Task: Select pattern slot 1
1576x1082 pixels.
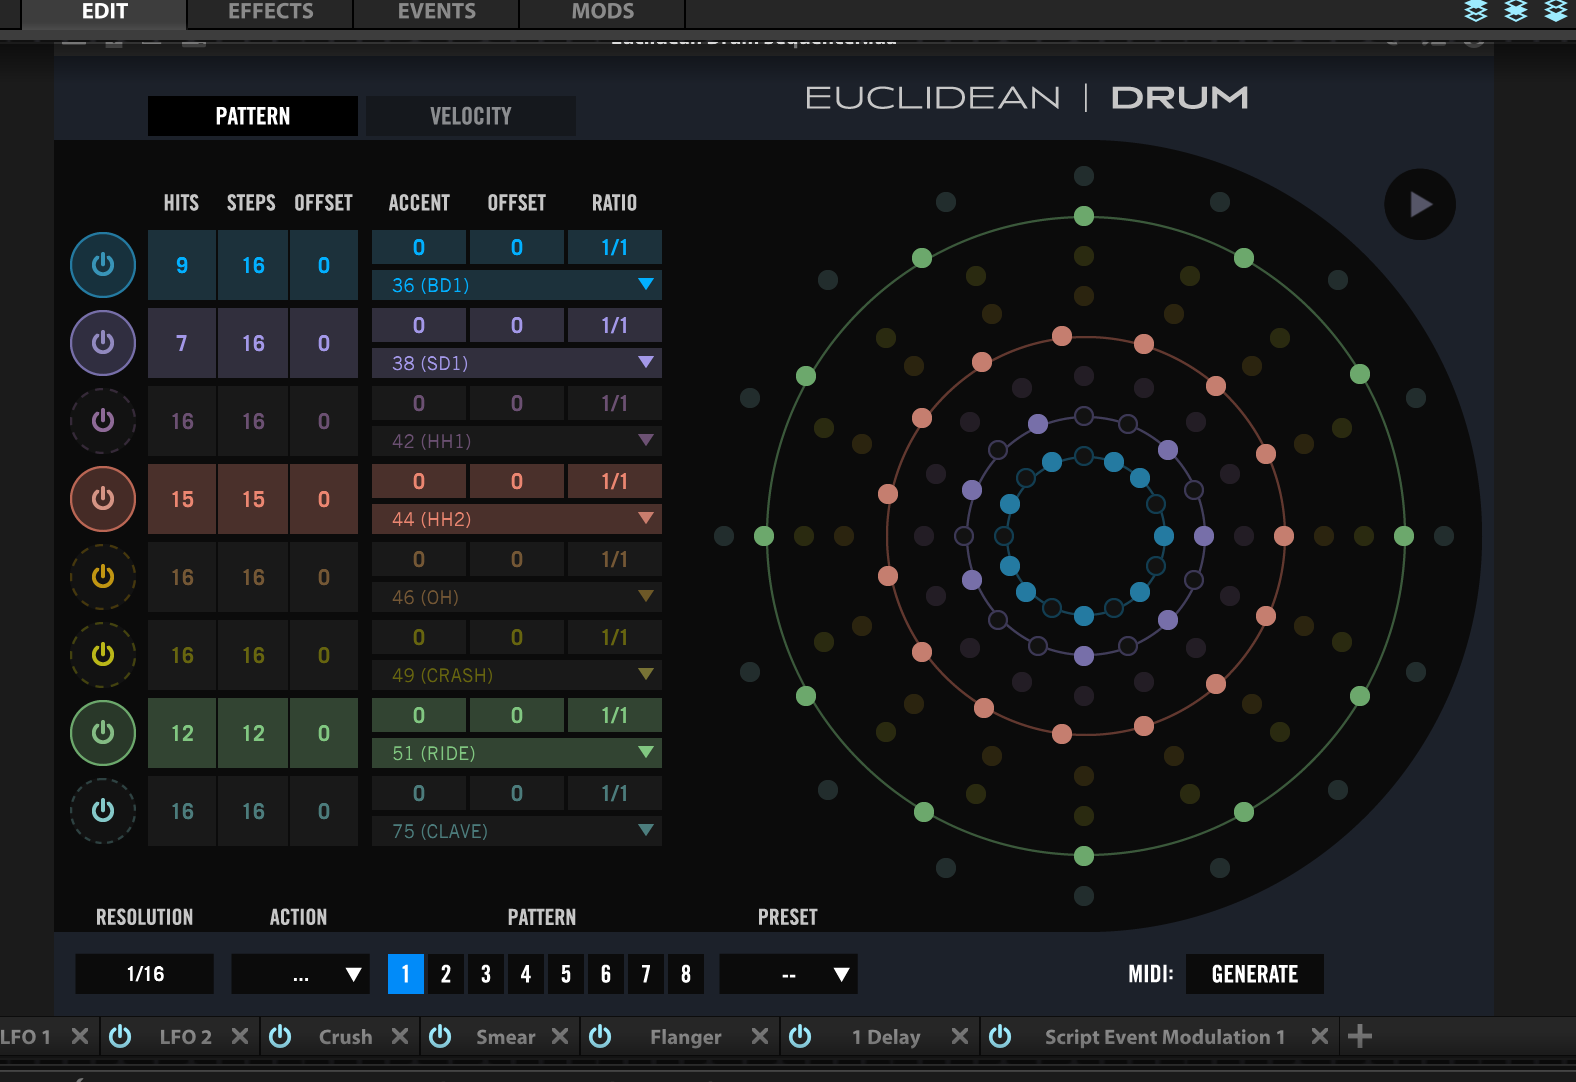Action: click(405, 974)
